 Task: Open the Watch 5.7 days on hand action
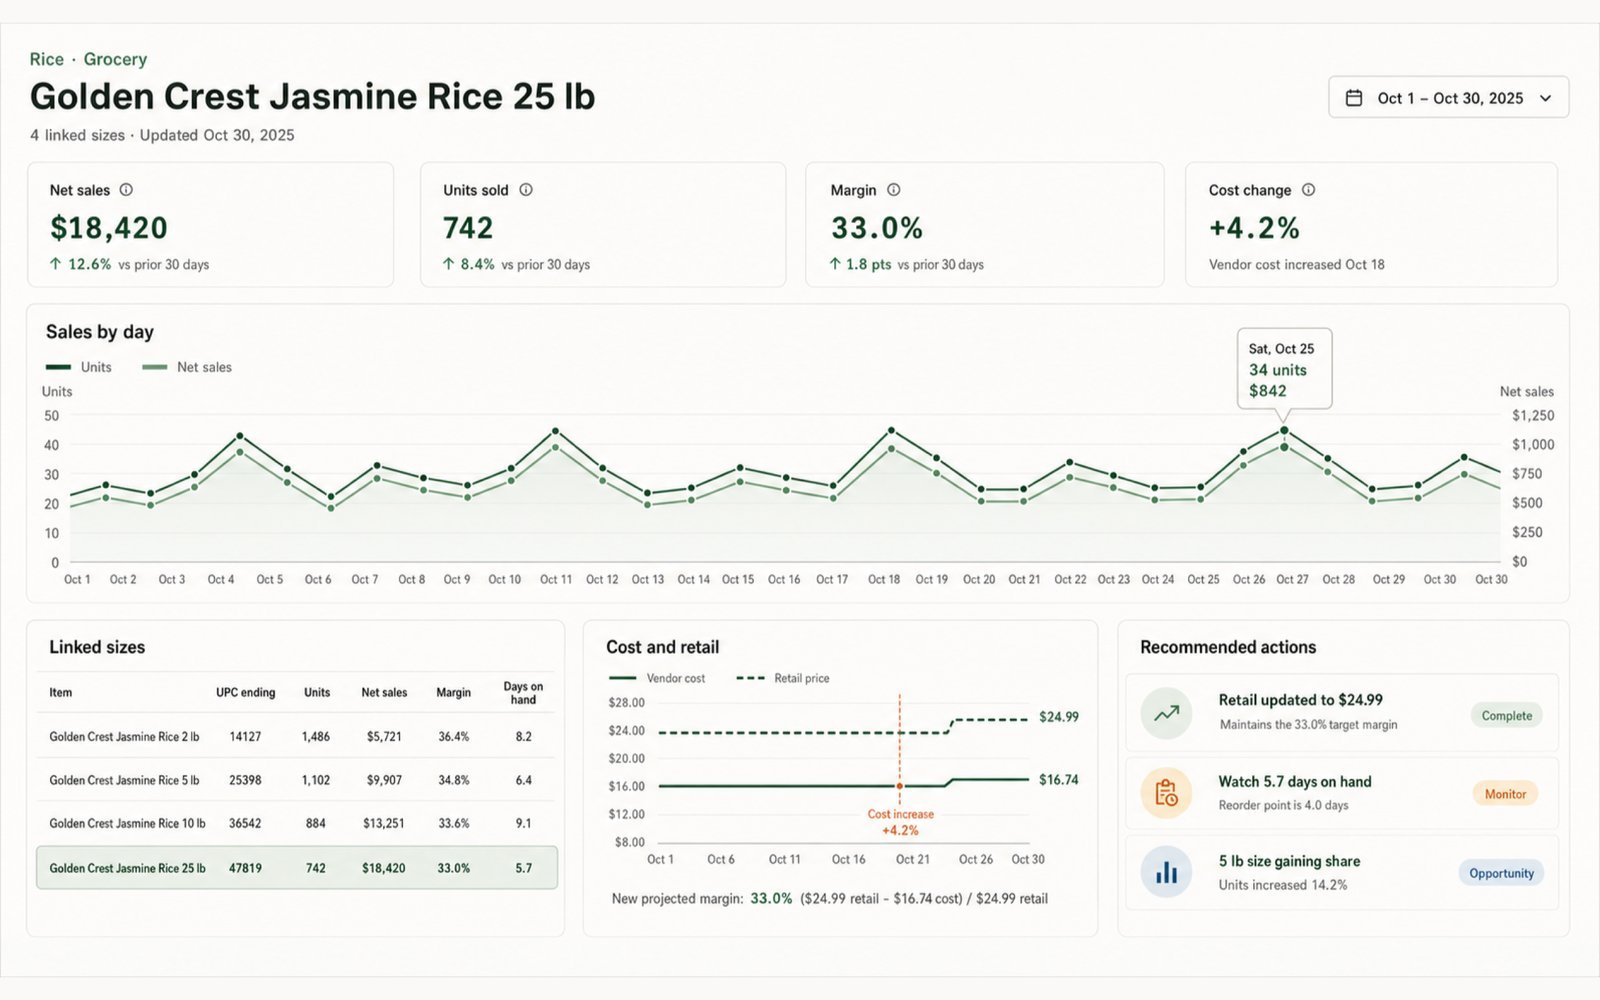1341,793
